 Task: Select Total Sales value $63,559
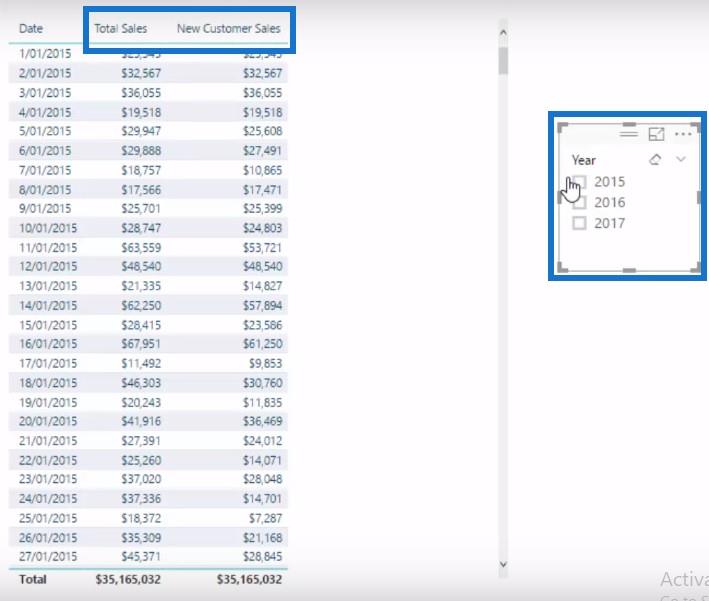[x=141, y=248]
